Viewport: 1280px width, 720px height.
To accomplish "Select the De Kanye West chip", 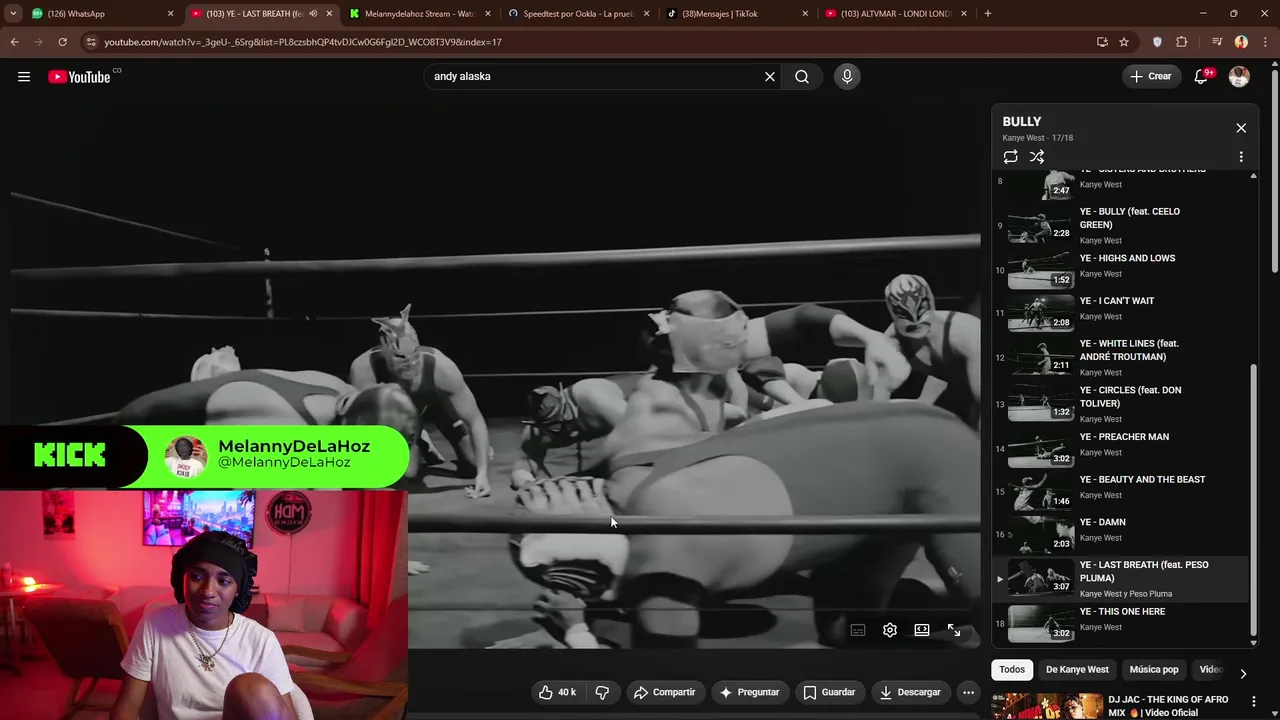I will pos(1077,669).
